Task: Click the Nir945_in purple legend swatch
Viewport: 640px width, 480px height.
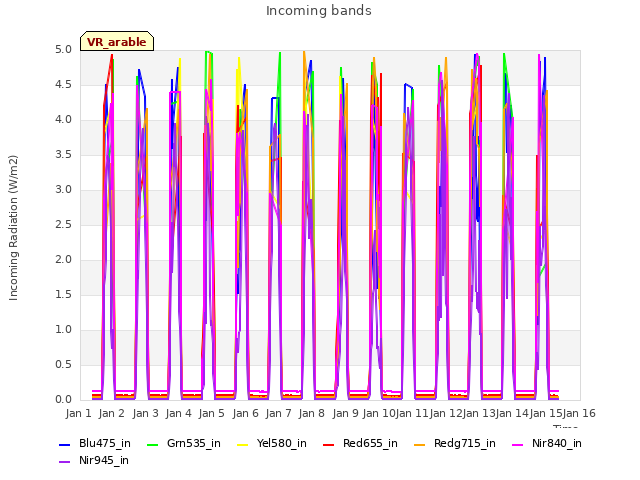Action: [x=64, y=462]
